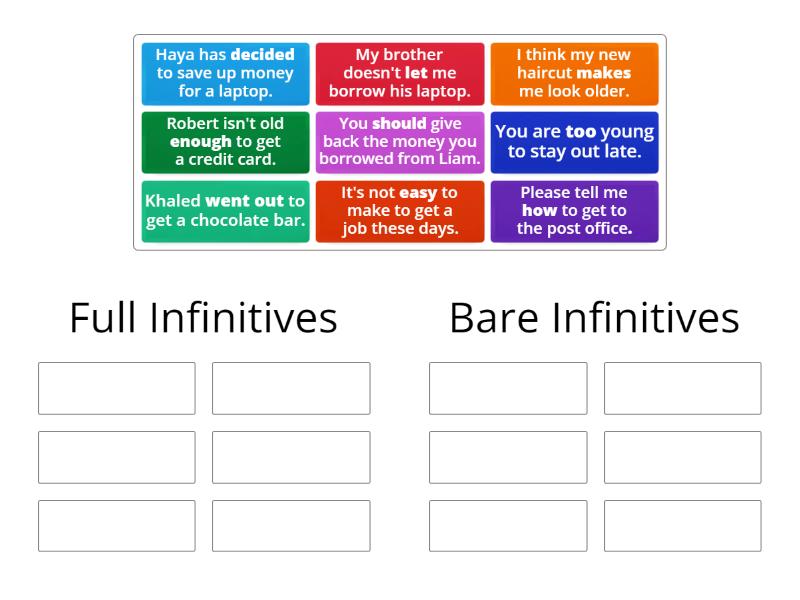Pick the 'Robert isn't old enough' card
This screenshot has width=800, height=600.
[225, 142]
